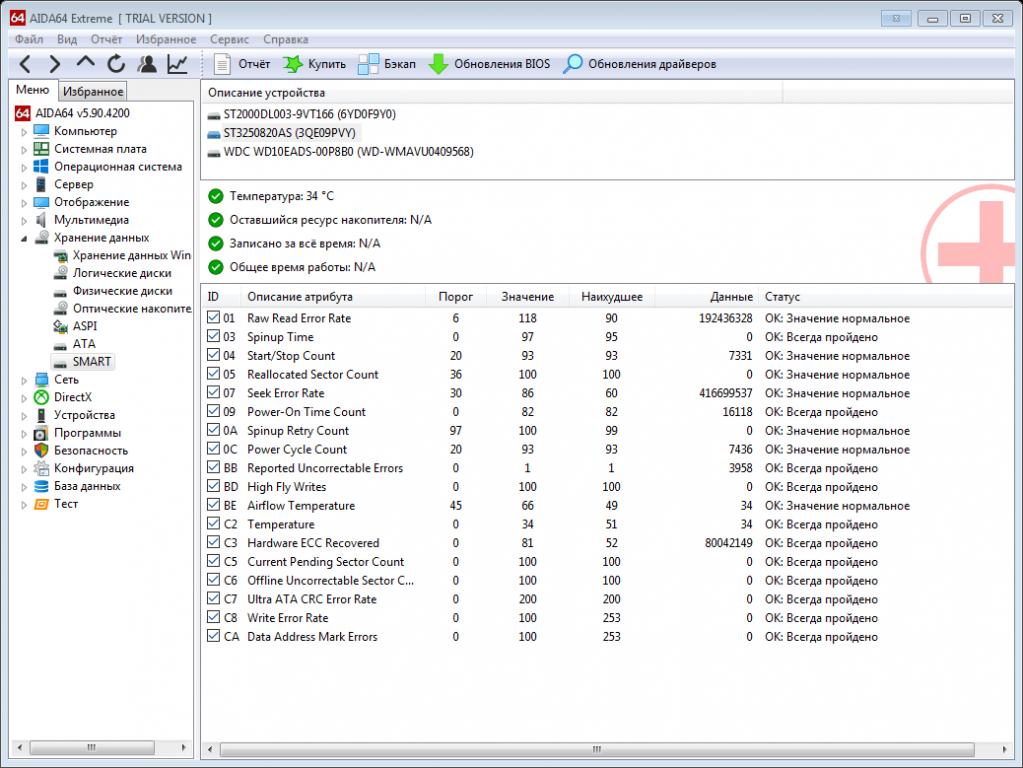Image resolution: width=1023 pixels, height=768 pixels.
Task: Click the Программы icon in the tree
Action: [41, 433]
